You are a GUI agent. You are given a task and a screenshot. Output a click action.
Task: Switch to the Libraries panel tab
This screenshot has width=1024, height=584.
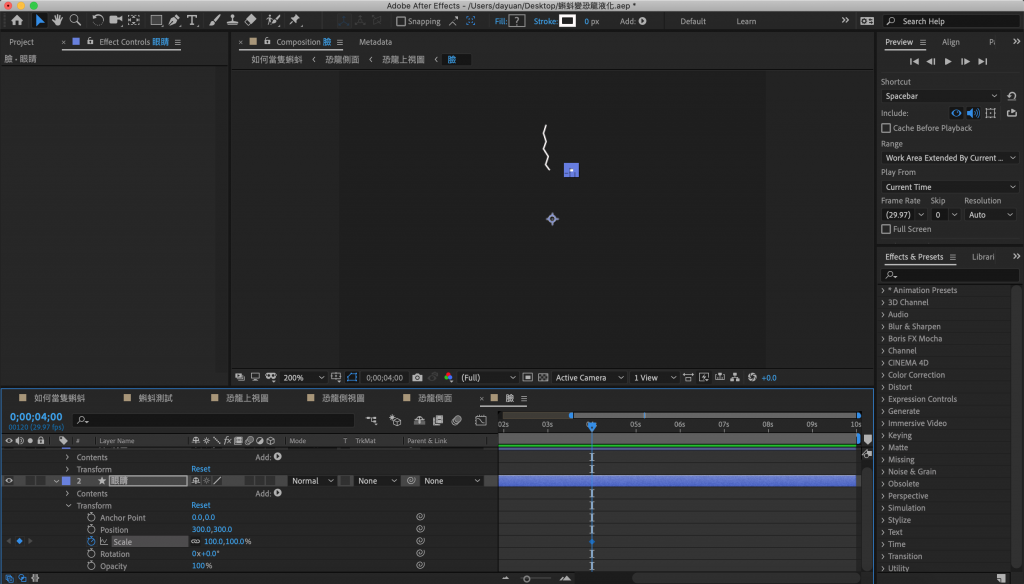983,257
